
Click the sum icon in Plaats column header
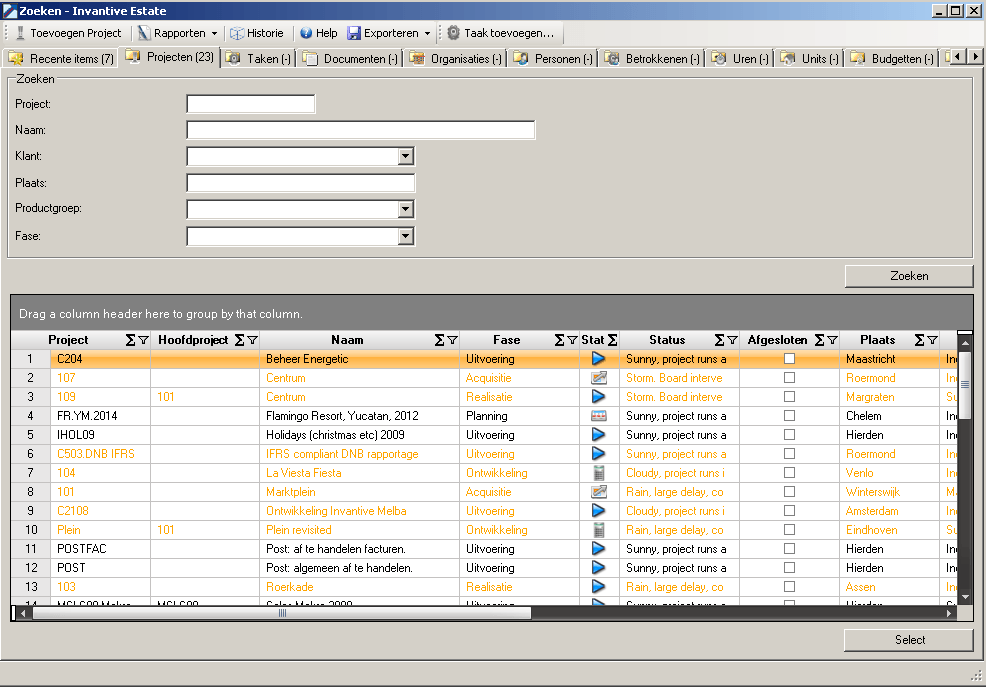click(919, 340)
